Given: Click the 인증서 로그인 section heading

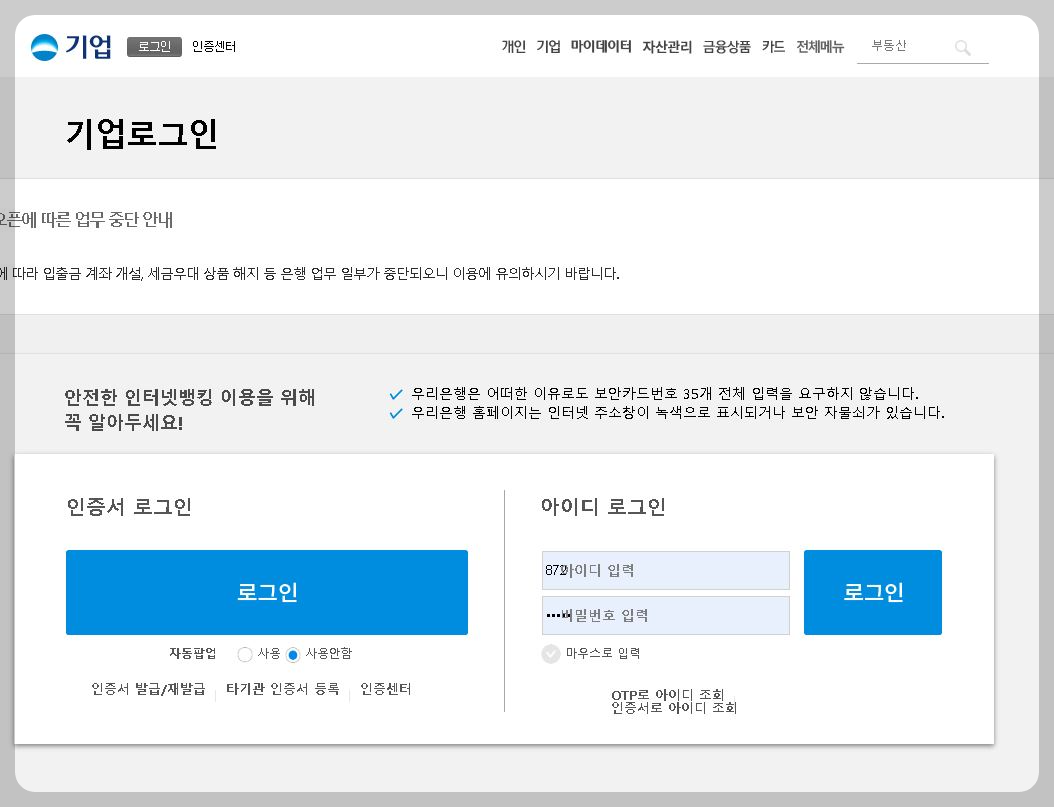Looking at the screenshot, I should 129,507.
